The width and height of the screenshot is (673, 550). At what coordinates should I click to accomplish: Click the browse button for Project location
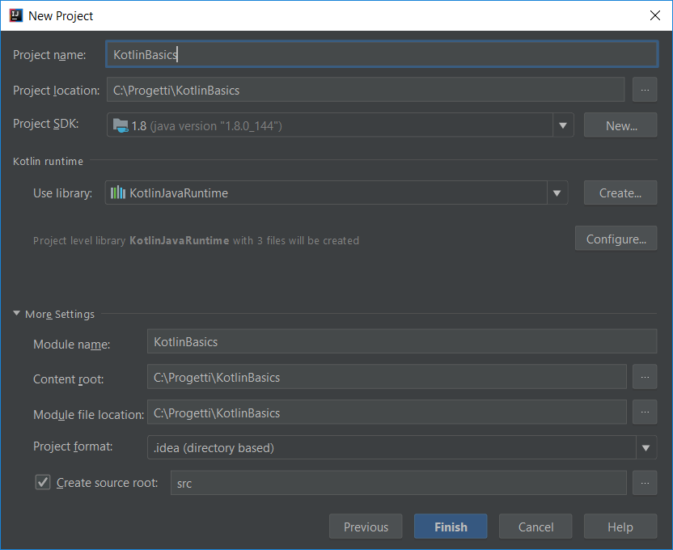[644, 90]
